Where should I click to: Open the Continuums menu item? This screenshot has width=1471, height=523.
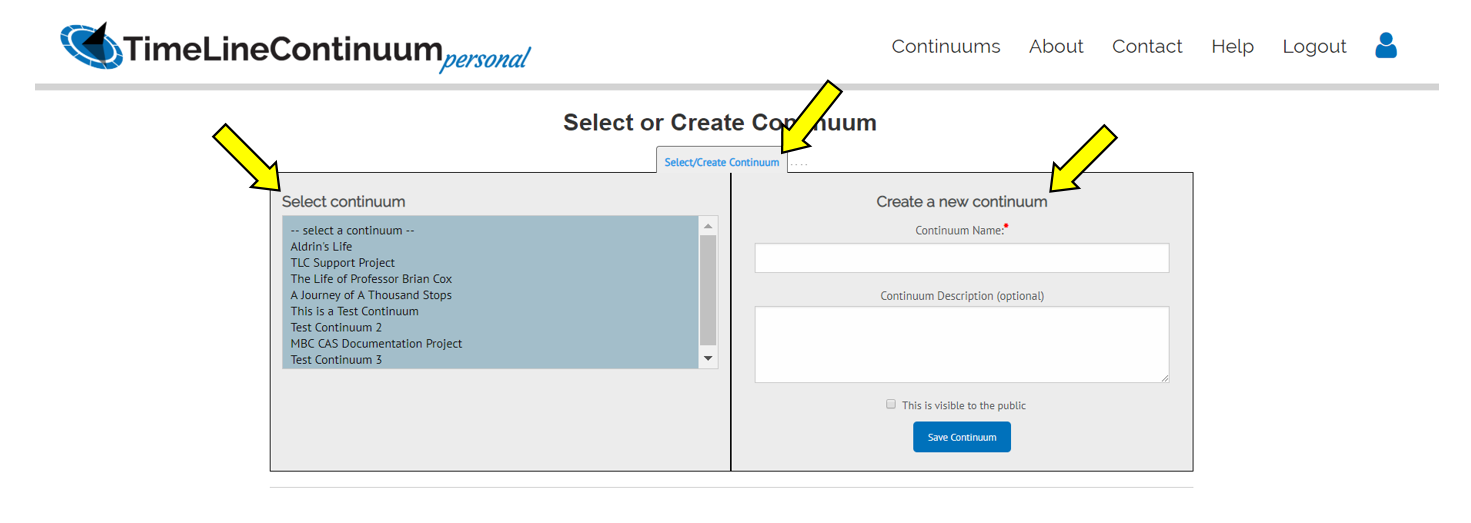945,47
